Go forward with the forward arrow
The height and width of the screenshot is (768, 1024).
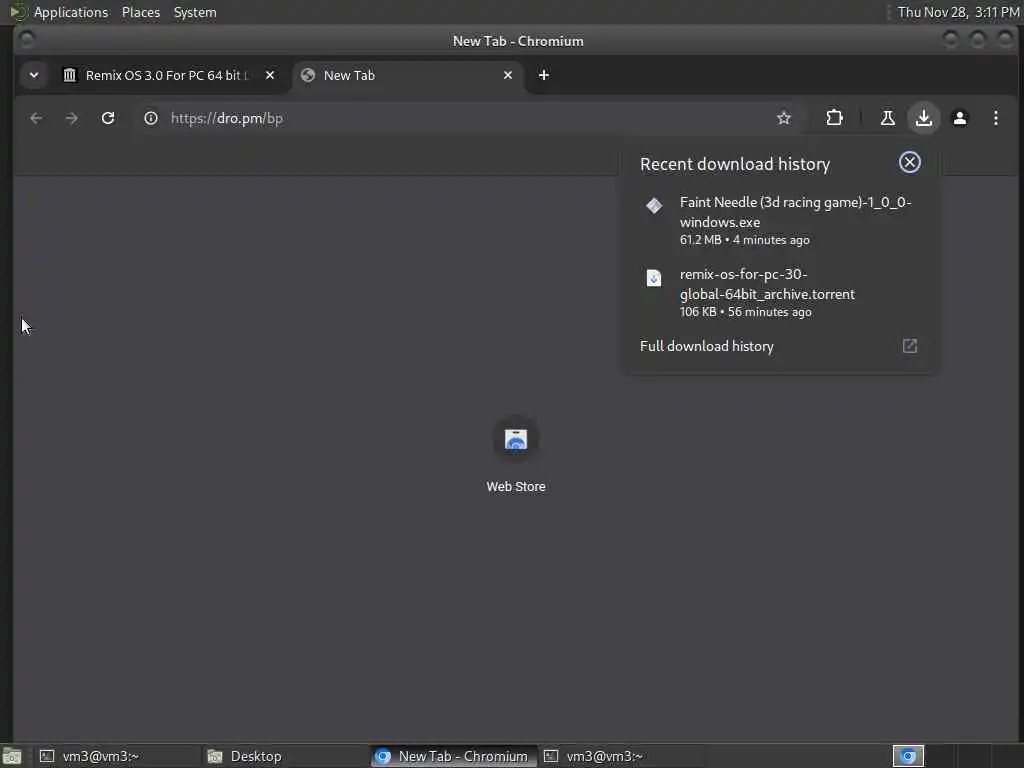tap(72, 118)
